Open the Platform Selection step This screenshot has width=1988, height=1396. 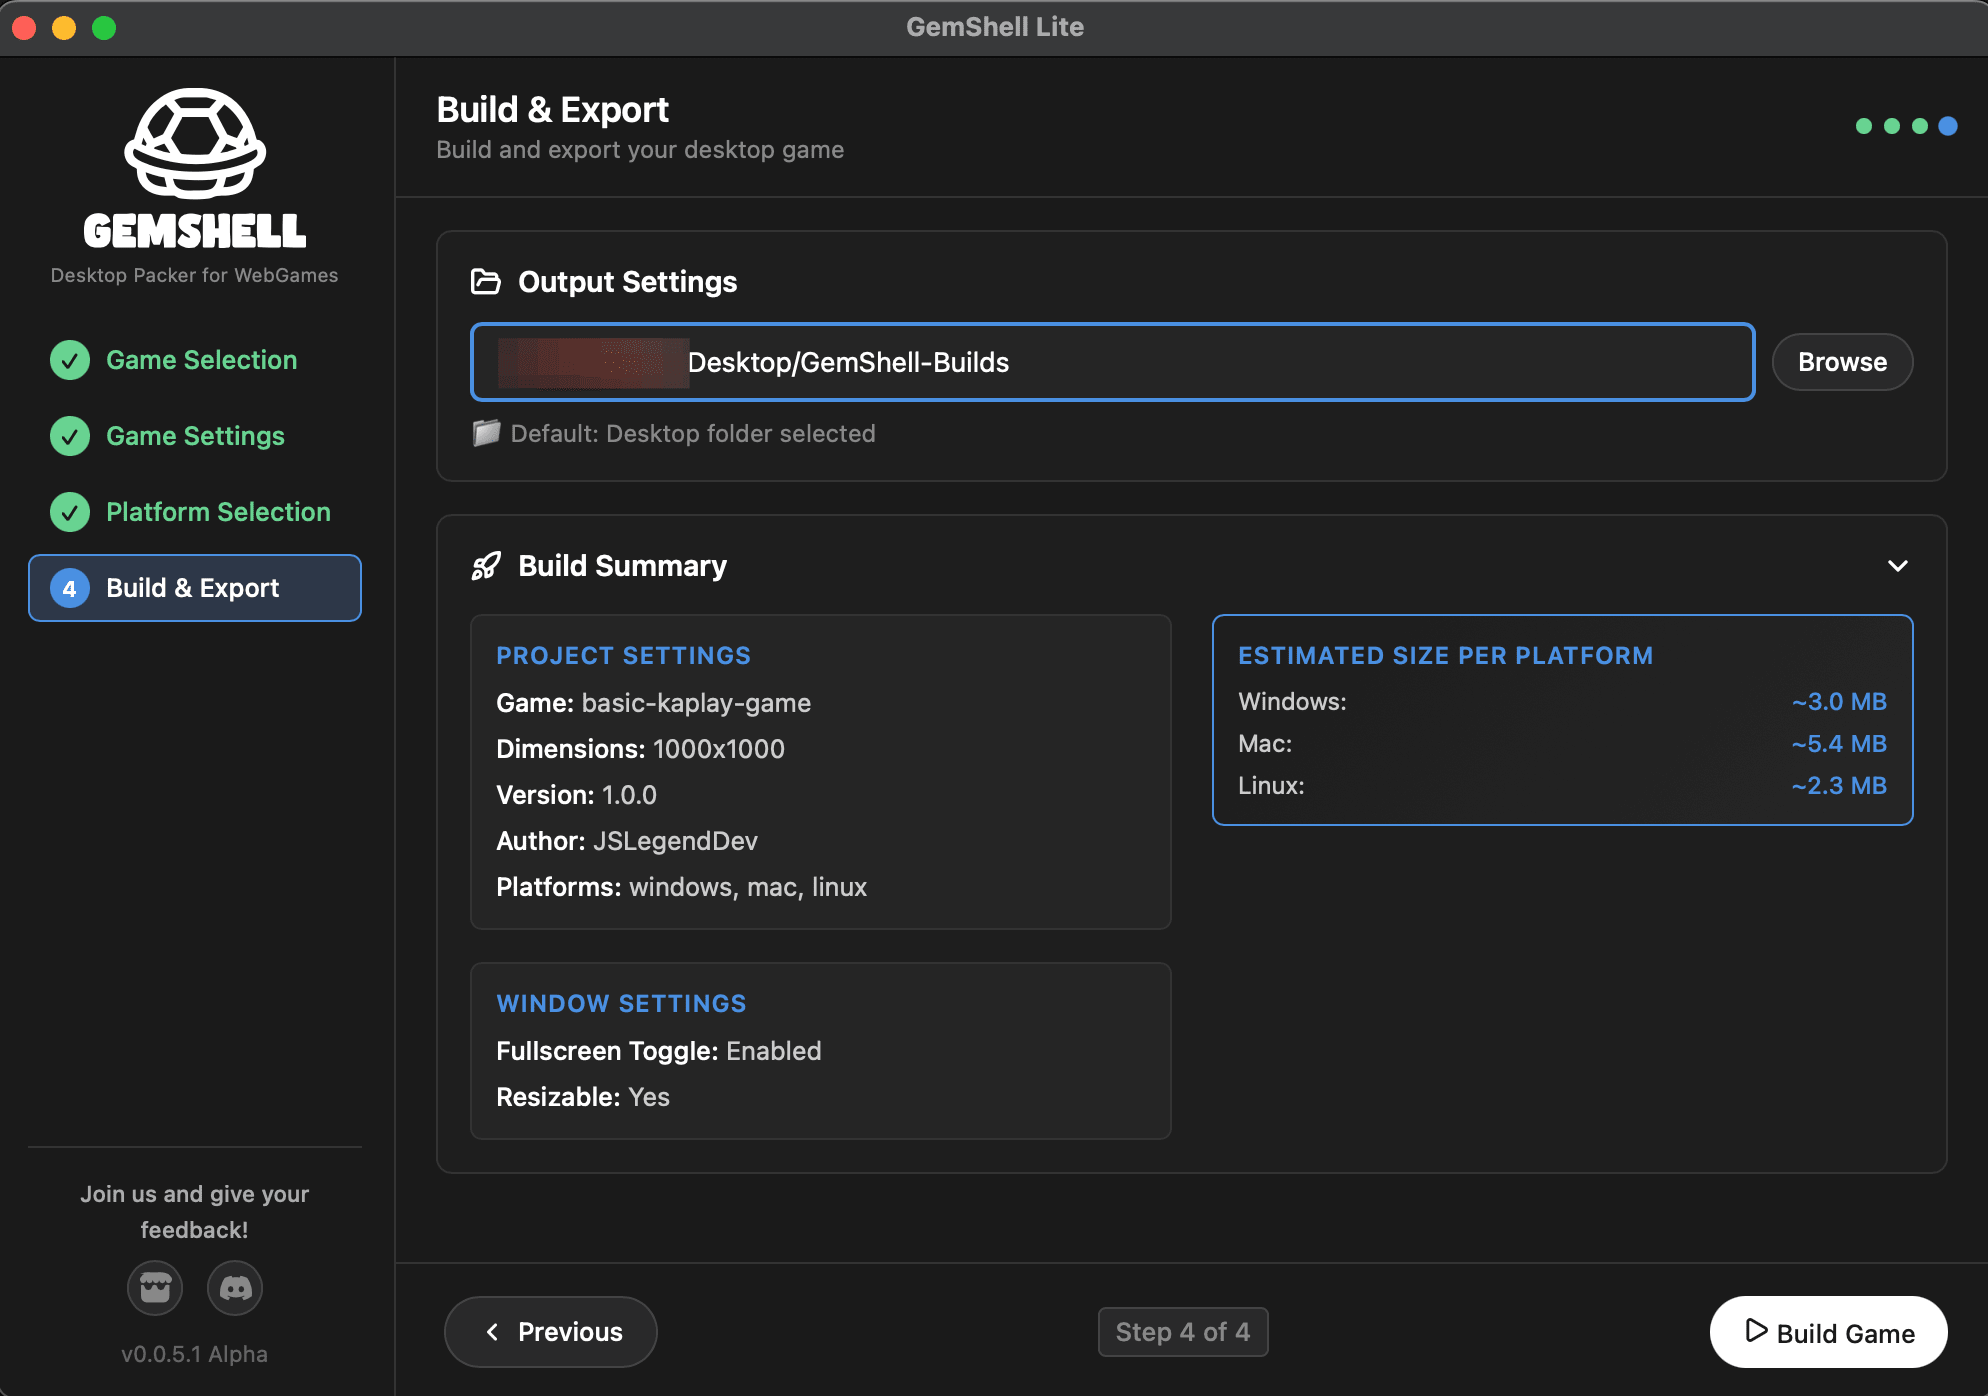(218, 512)
